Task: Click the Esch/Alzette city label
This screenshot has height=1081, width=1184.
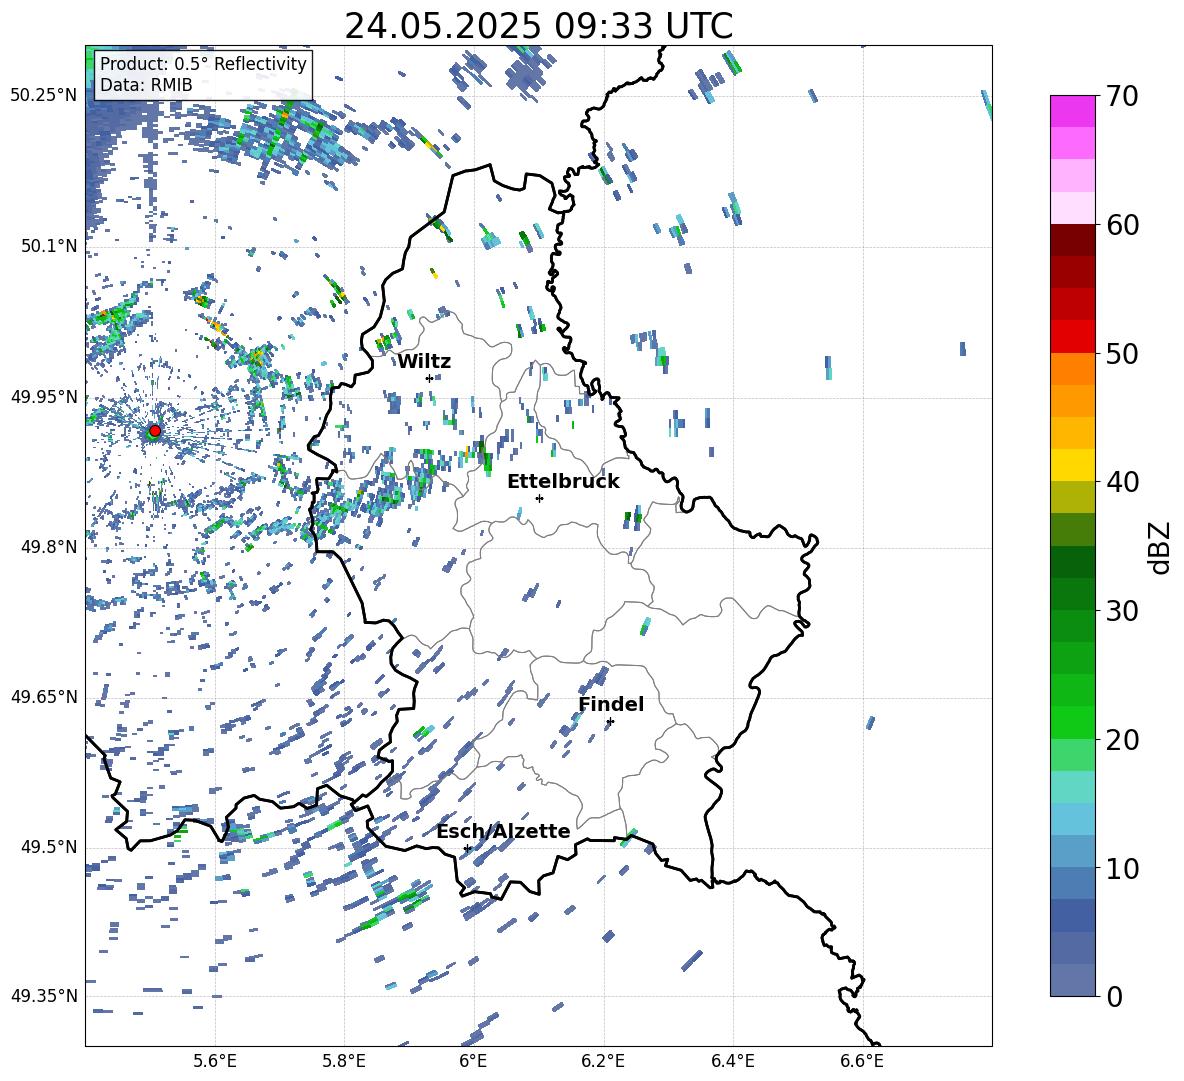Action: click(503, 831)
